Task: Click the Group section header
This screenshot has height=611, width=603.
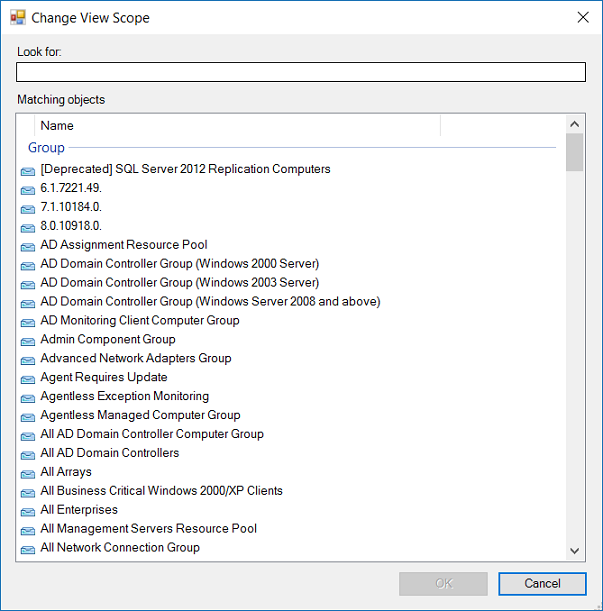Action: [x=46, y=148]
